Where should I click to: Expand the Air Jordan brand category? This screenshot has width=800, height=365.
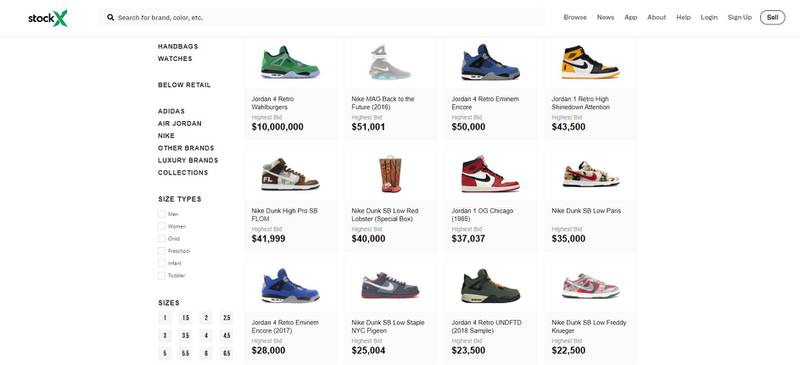[180, 124]
